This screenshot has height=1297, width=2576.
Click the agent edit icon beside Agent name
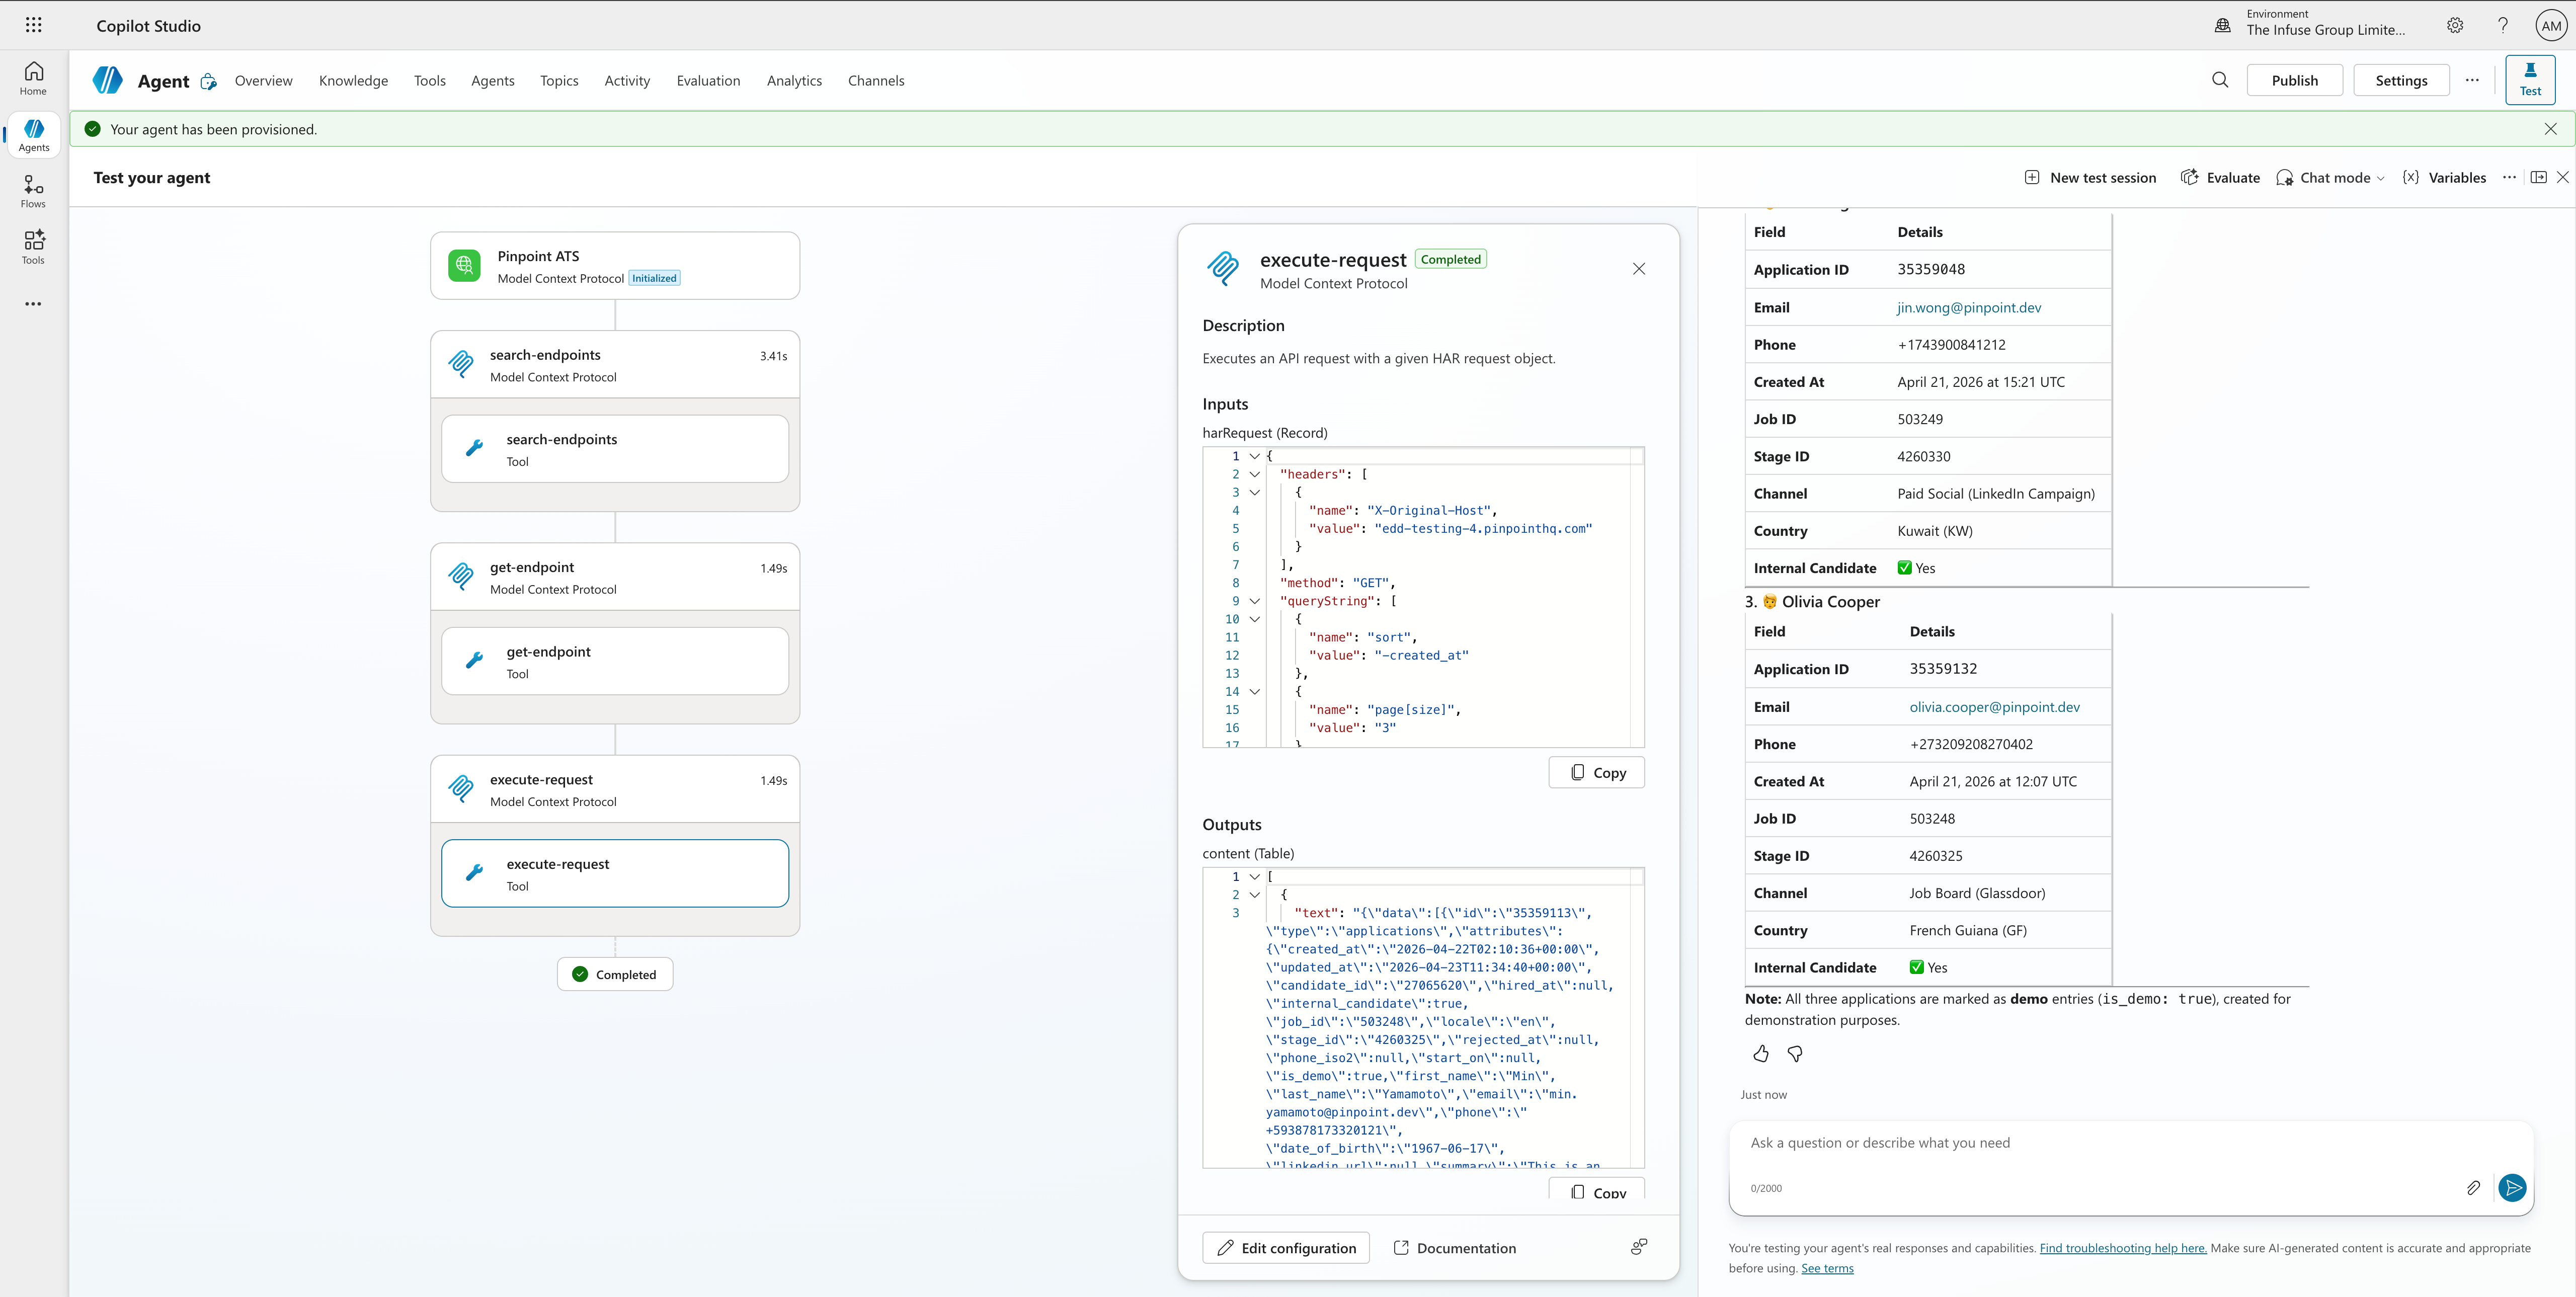208,81
